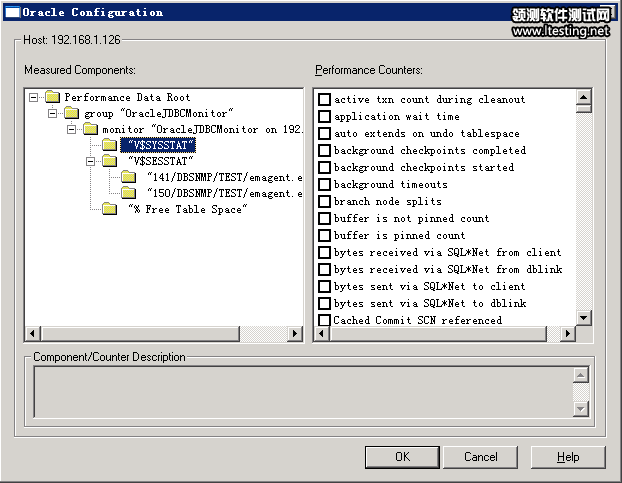
Task: Click components tree horizontal scroll thumb
Action: (x=140, y=334)
